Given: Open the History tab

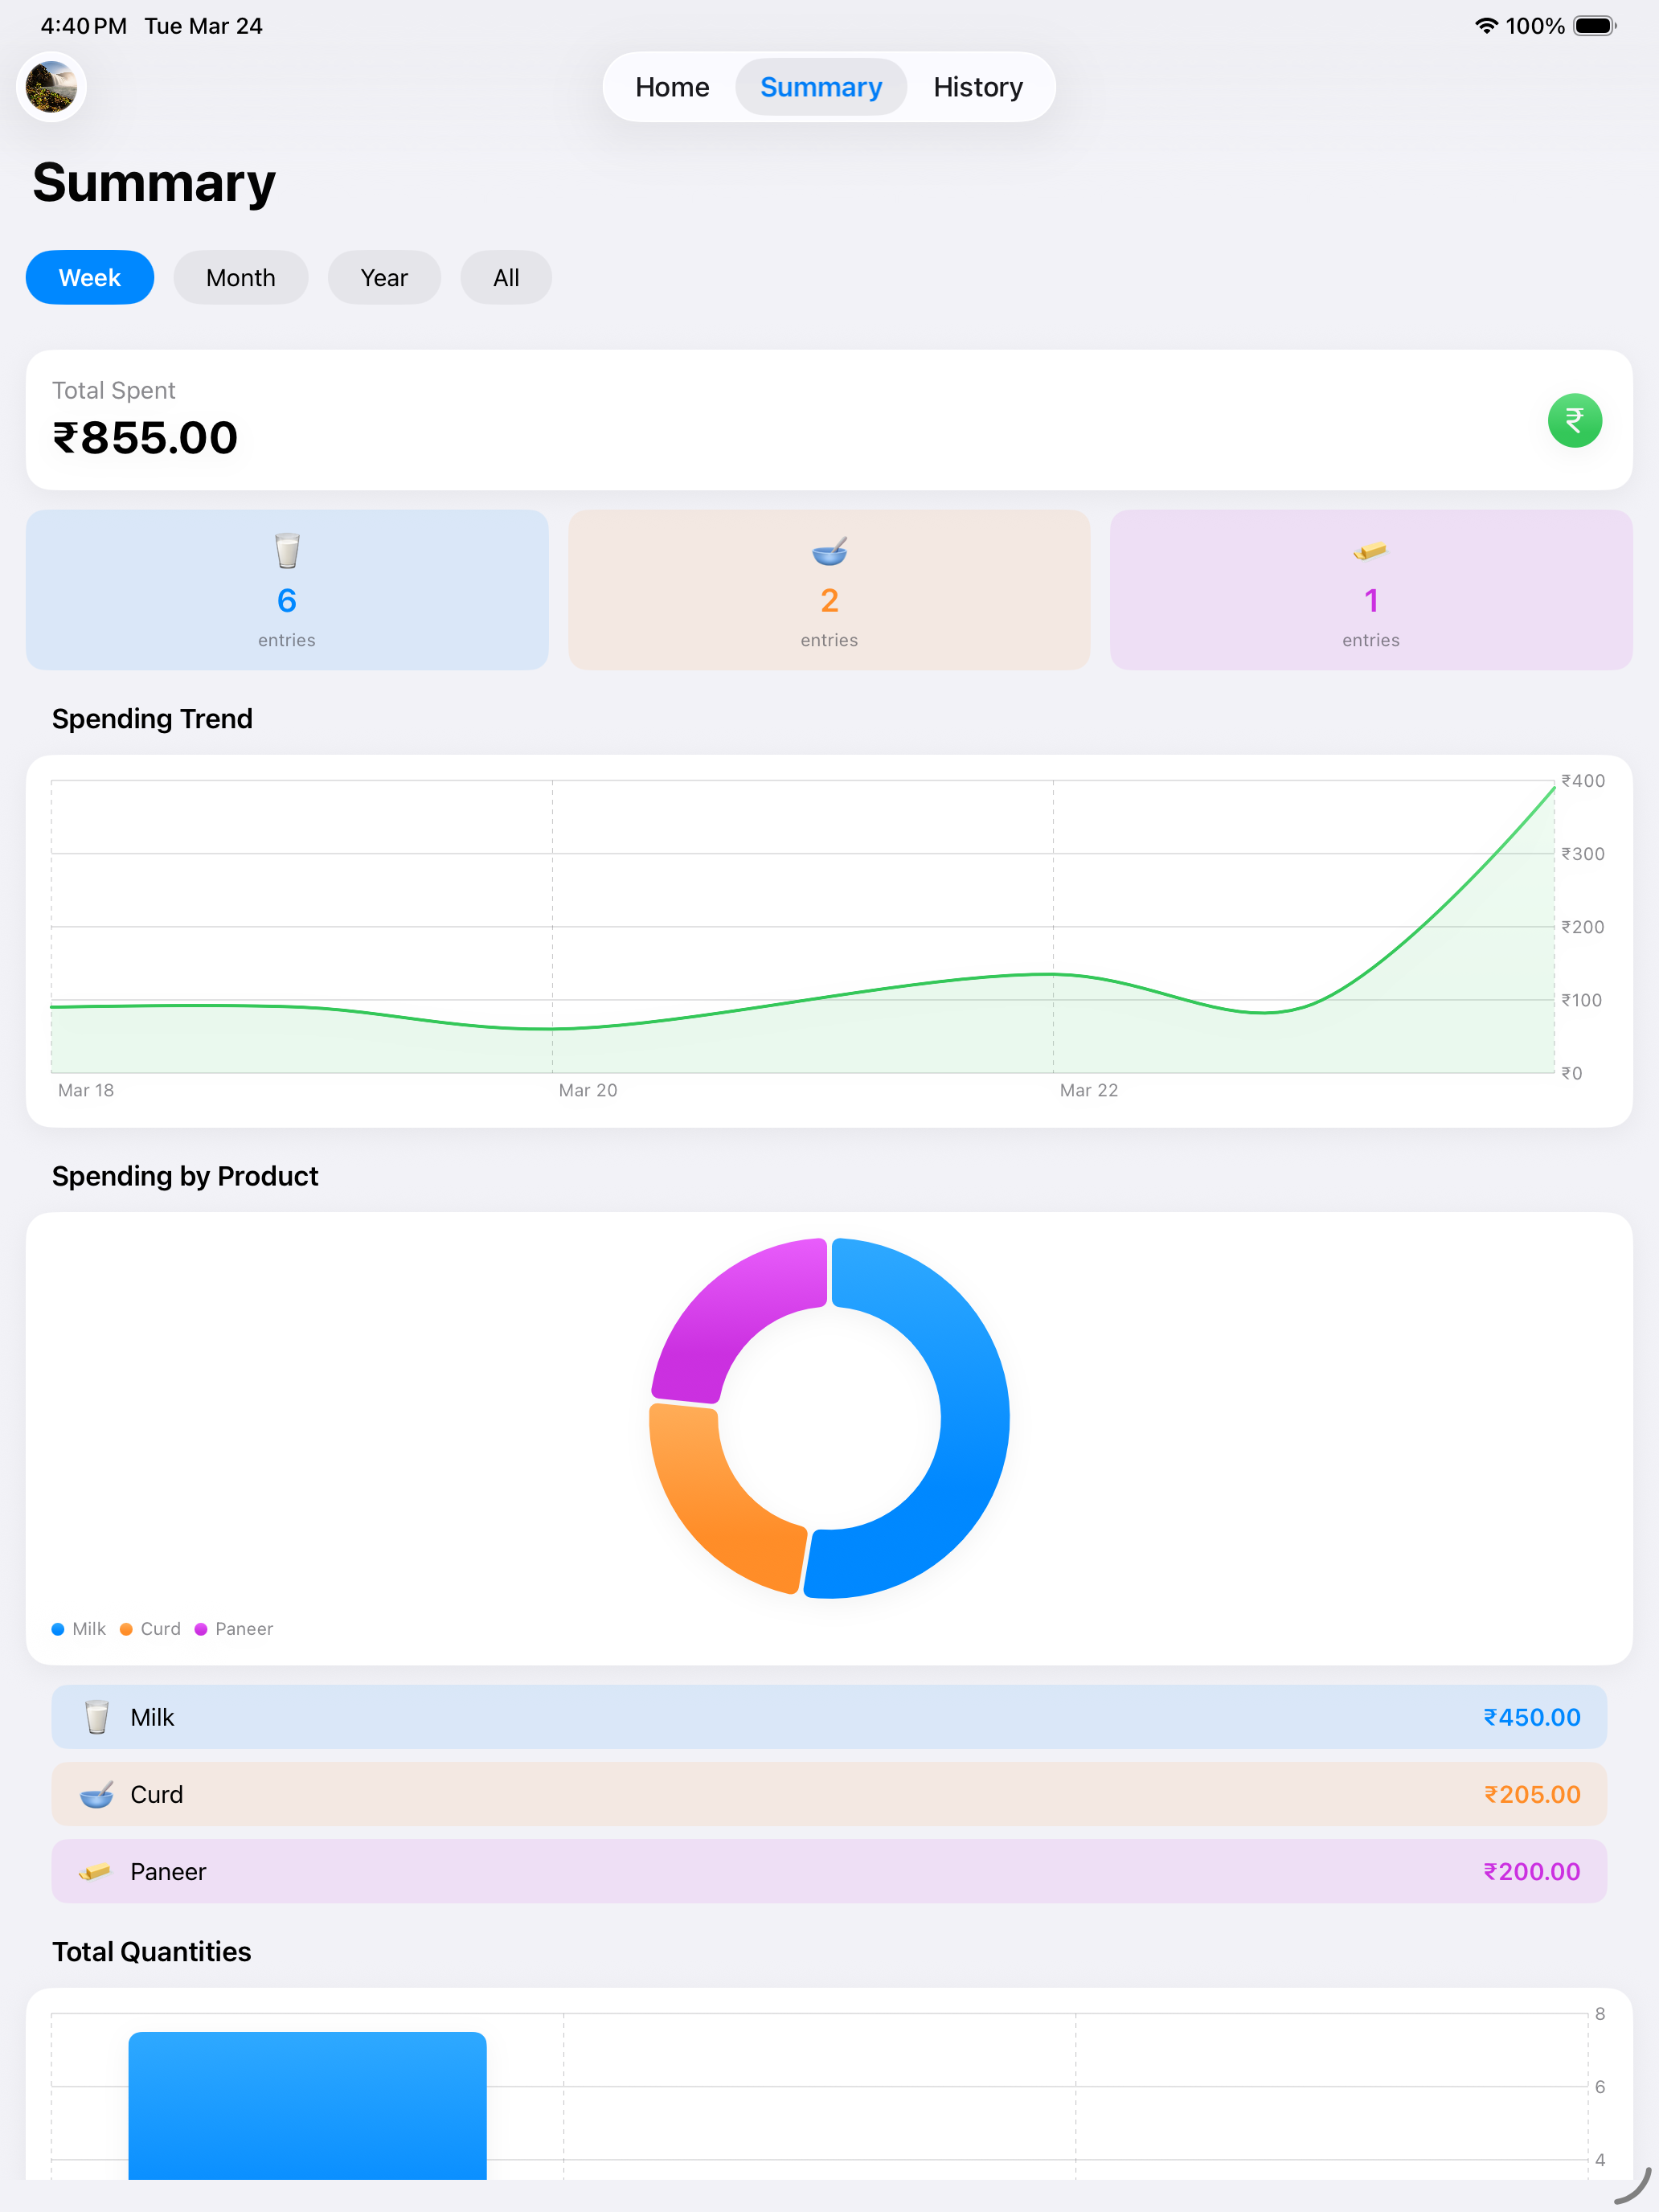Looking at the screenshot, I should [x=978, y=87].
